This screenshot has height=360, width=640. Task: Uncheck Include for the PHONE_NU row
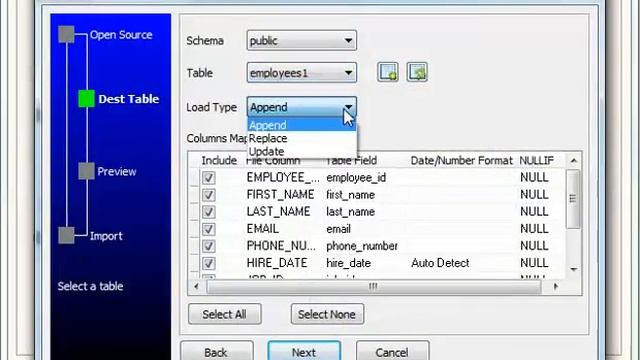click(x=209, y=246)
